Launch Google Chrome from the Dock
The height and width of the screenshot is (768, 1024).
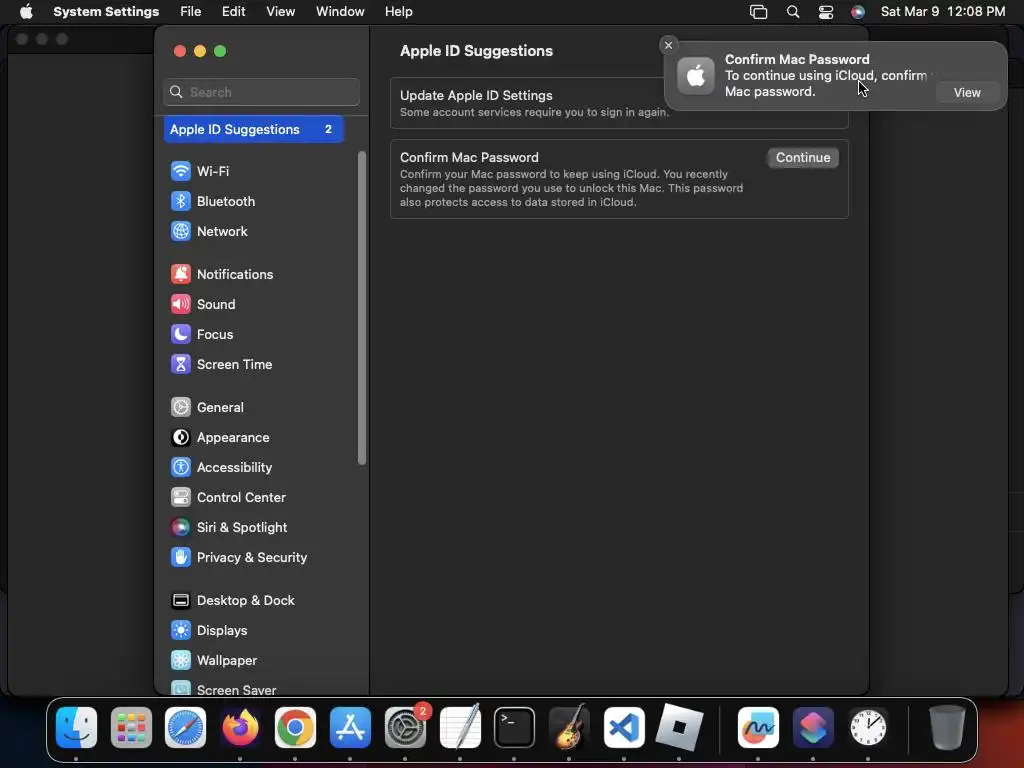[295, 727]
